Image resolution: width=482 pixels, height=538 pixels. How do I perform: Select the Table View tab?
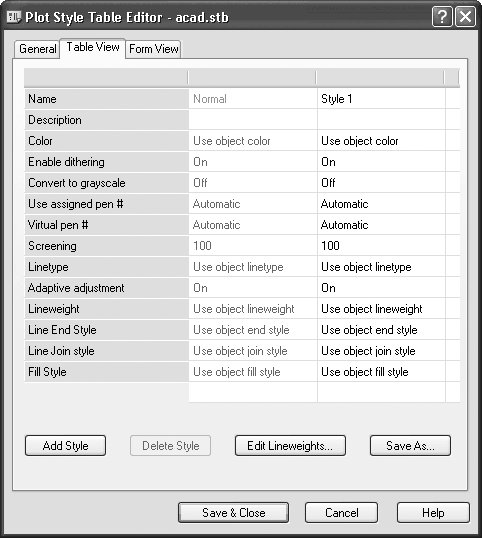tap(93, 47)
